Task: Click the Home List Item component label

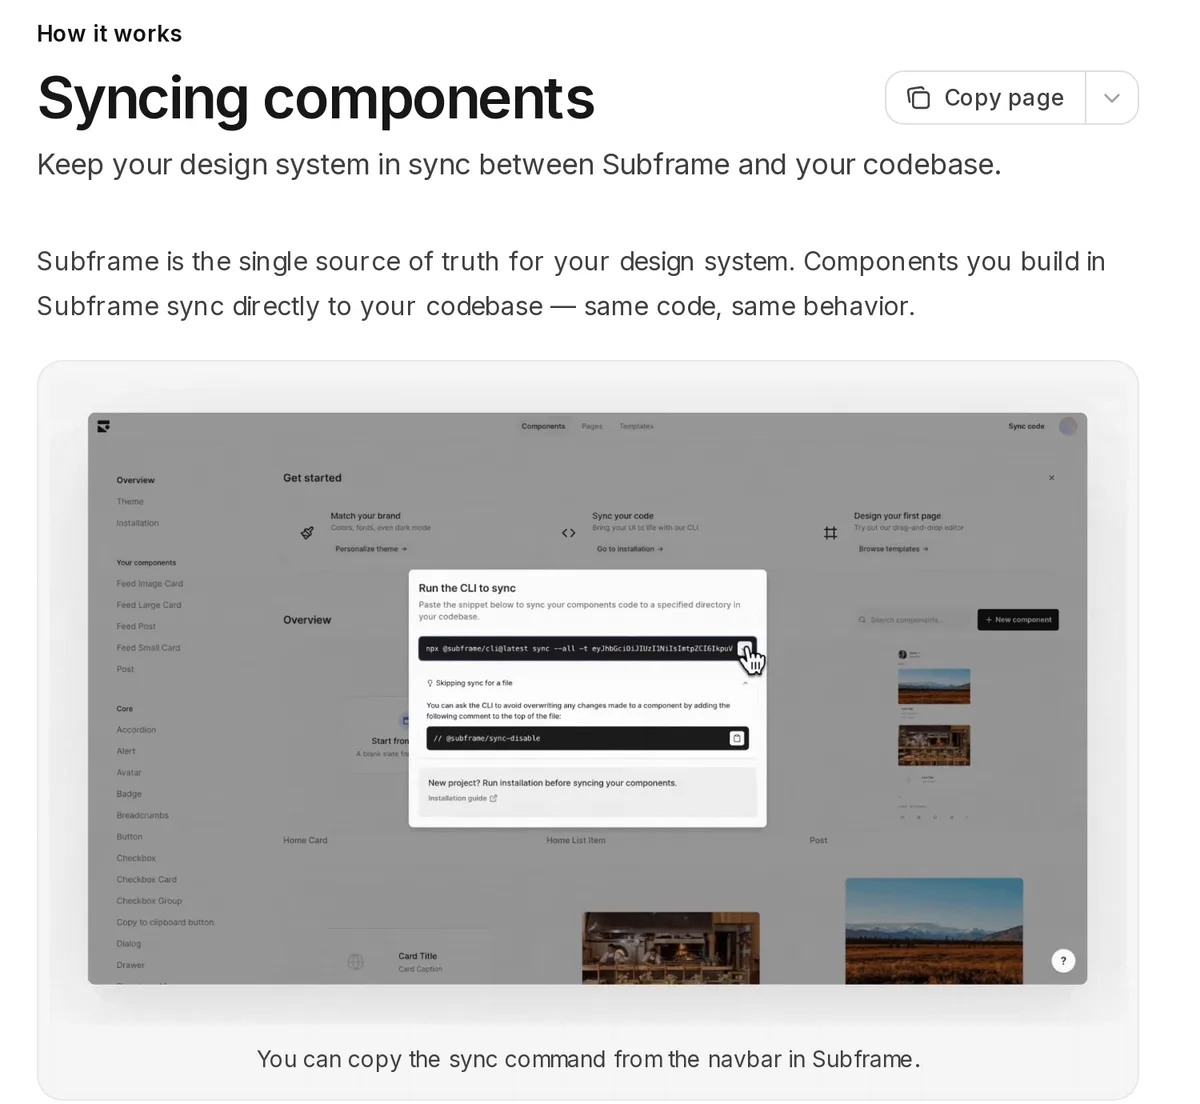Action: click(x=576, y=840)
